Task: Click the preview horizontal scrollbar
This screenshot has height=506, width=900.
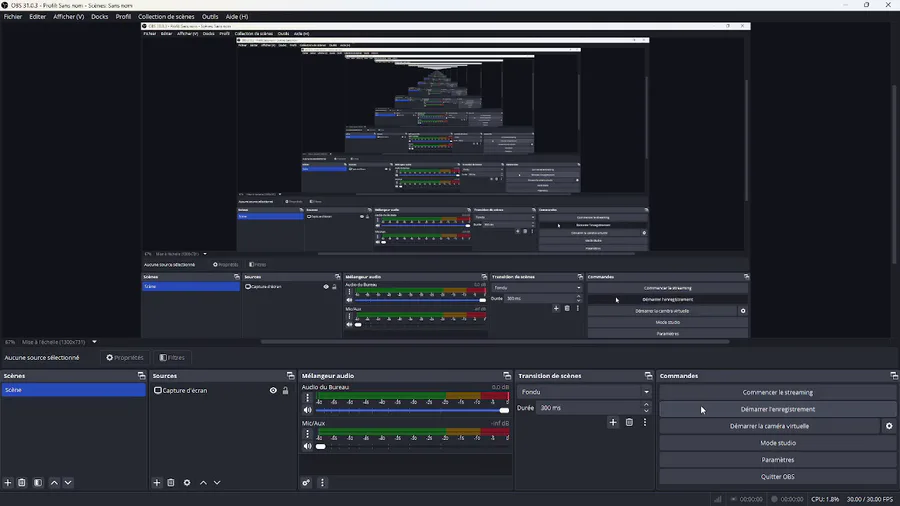Action: tap(495, 342)
